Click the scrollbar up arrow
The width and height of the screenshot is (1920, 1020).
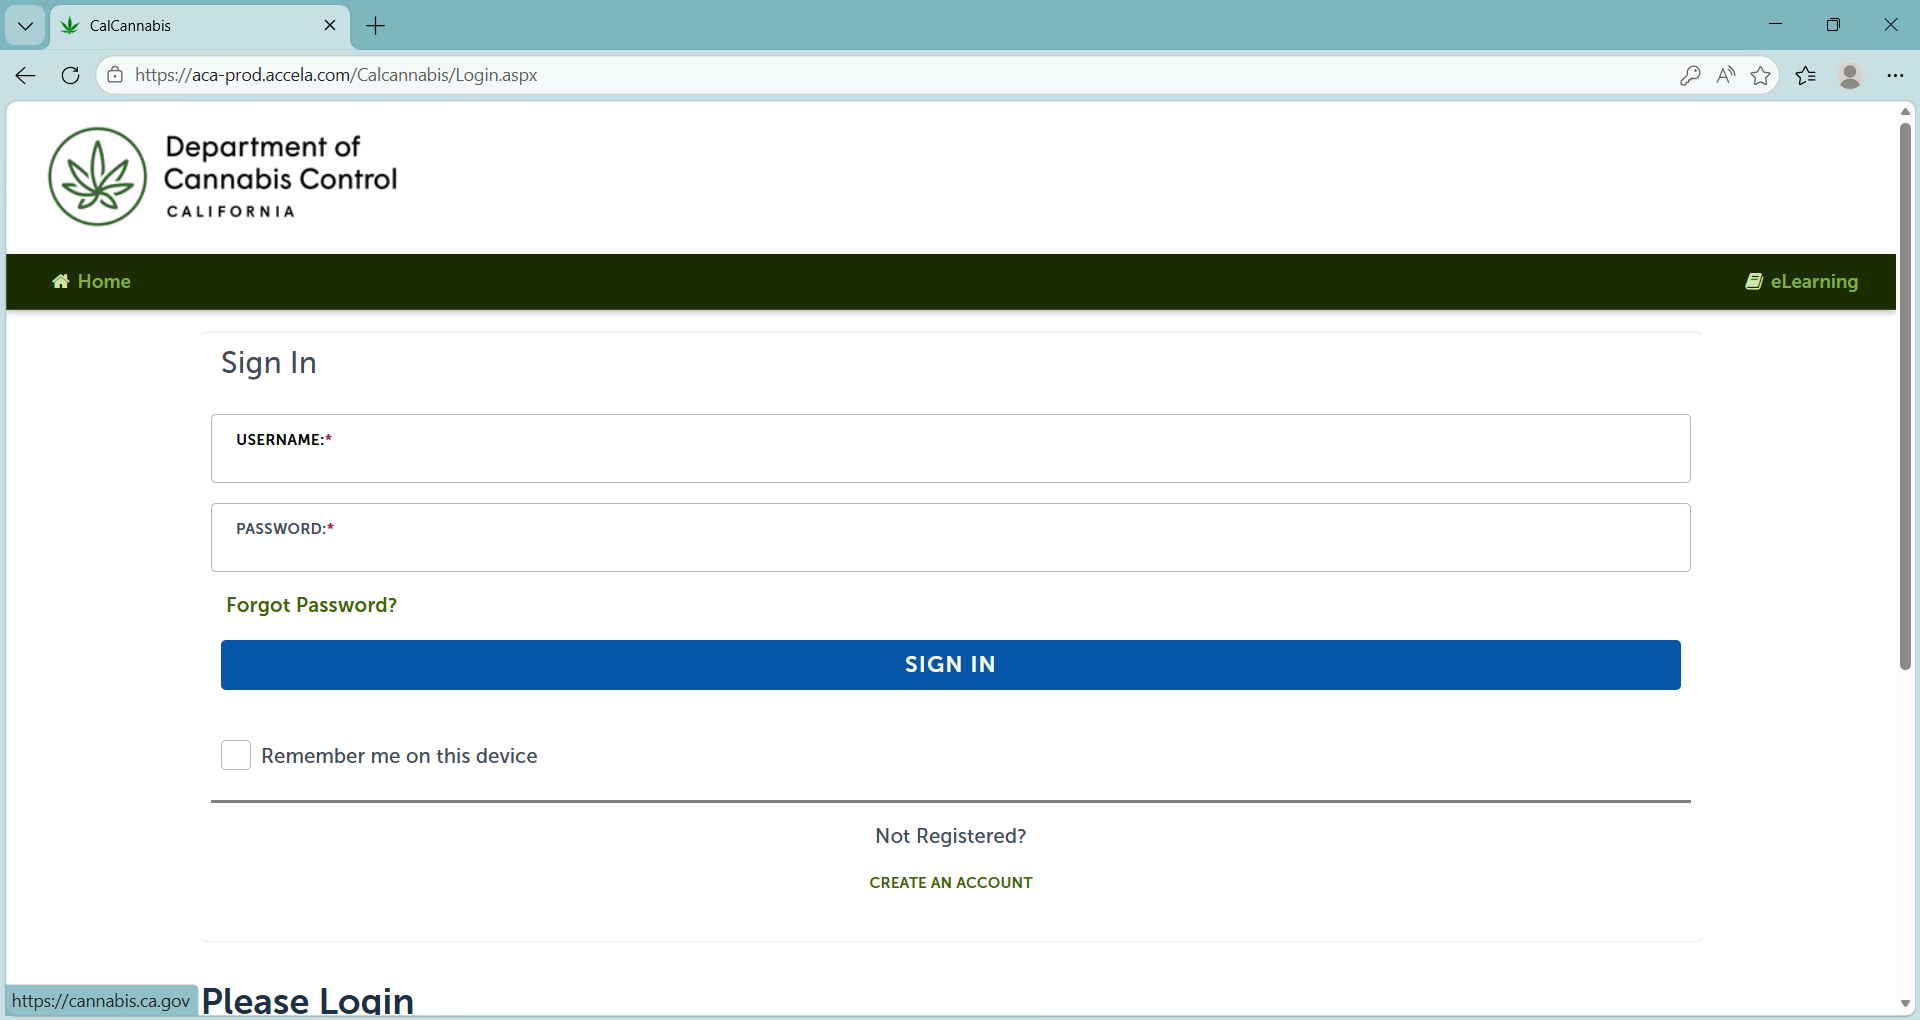[x=1905, y=112]
